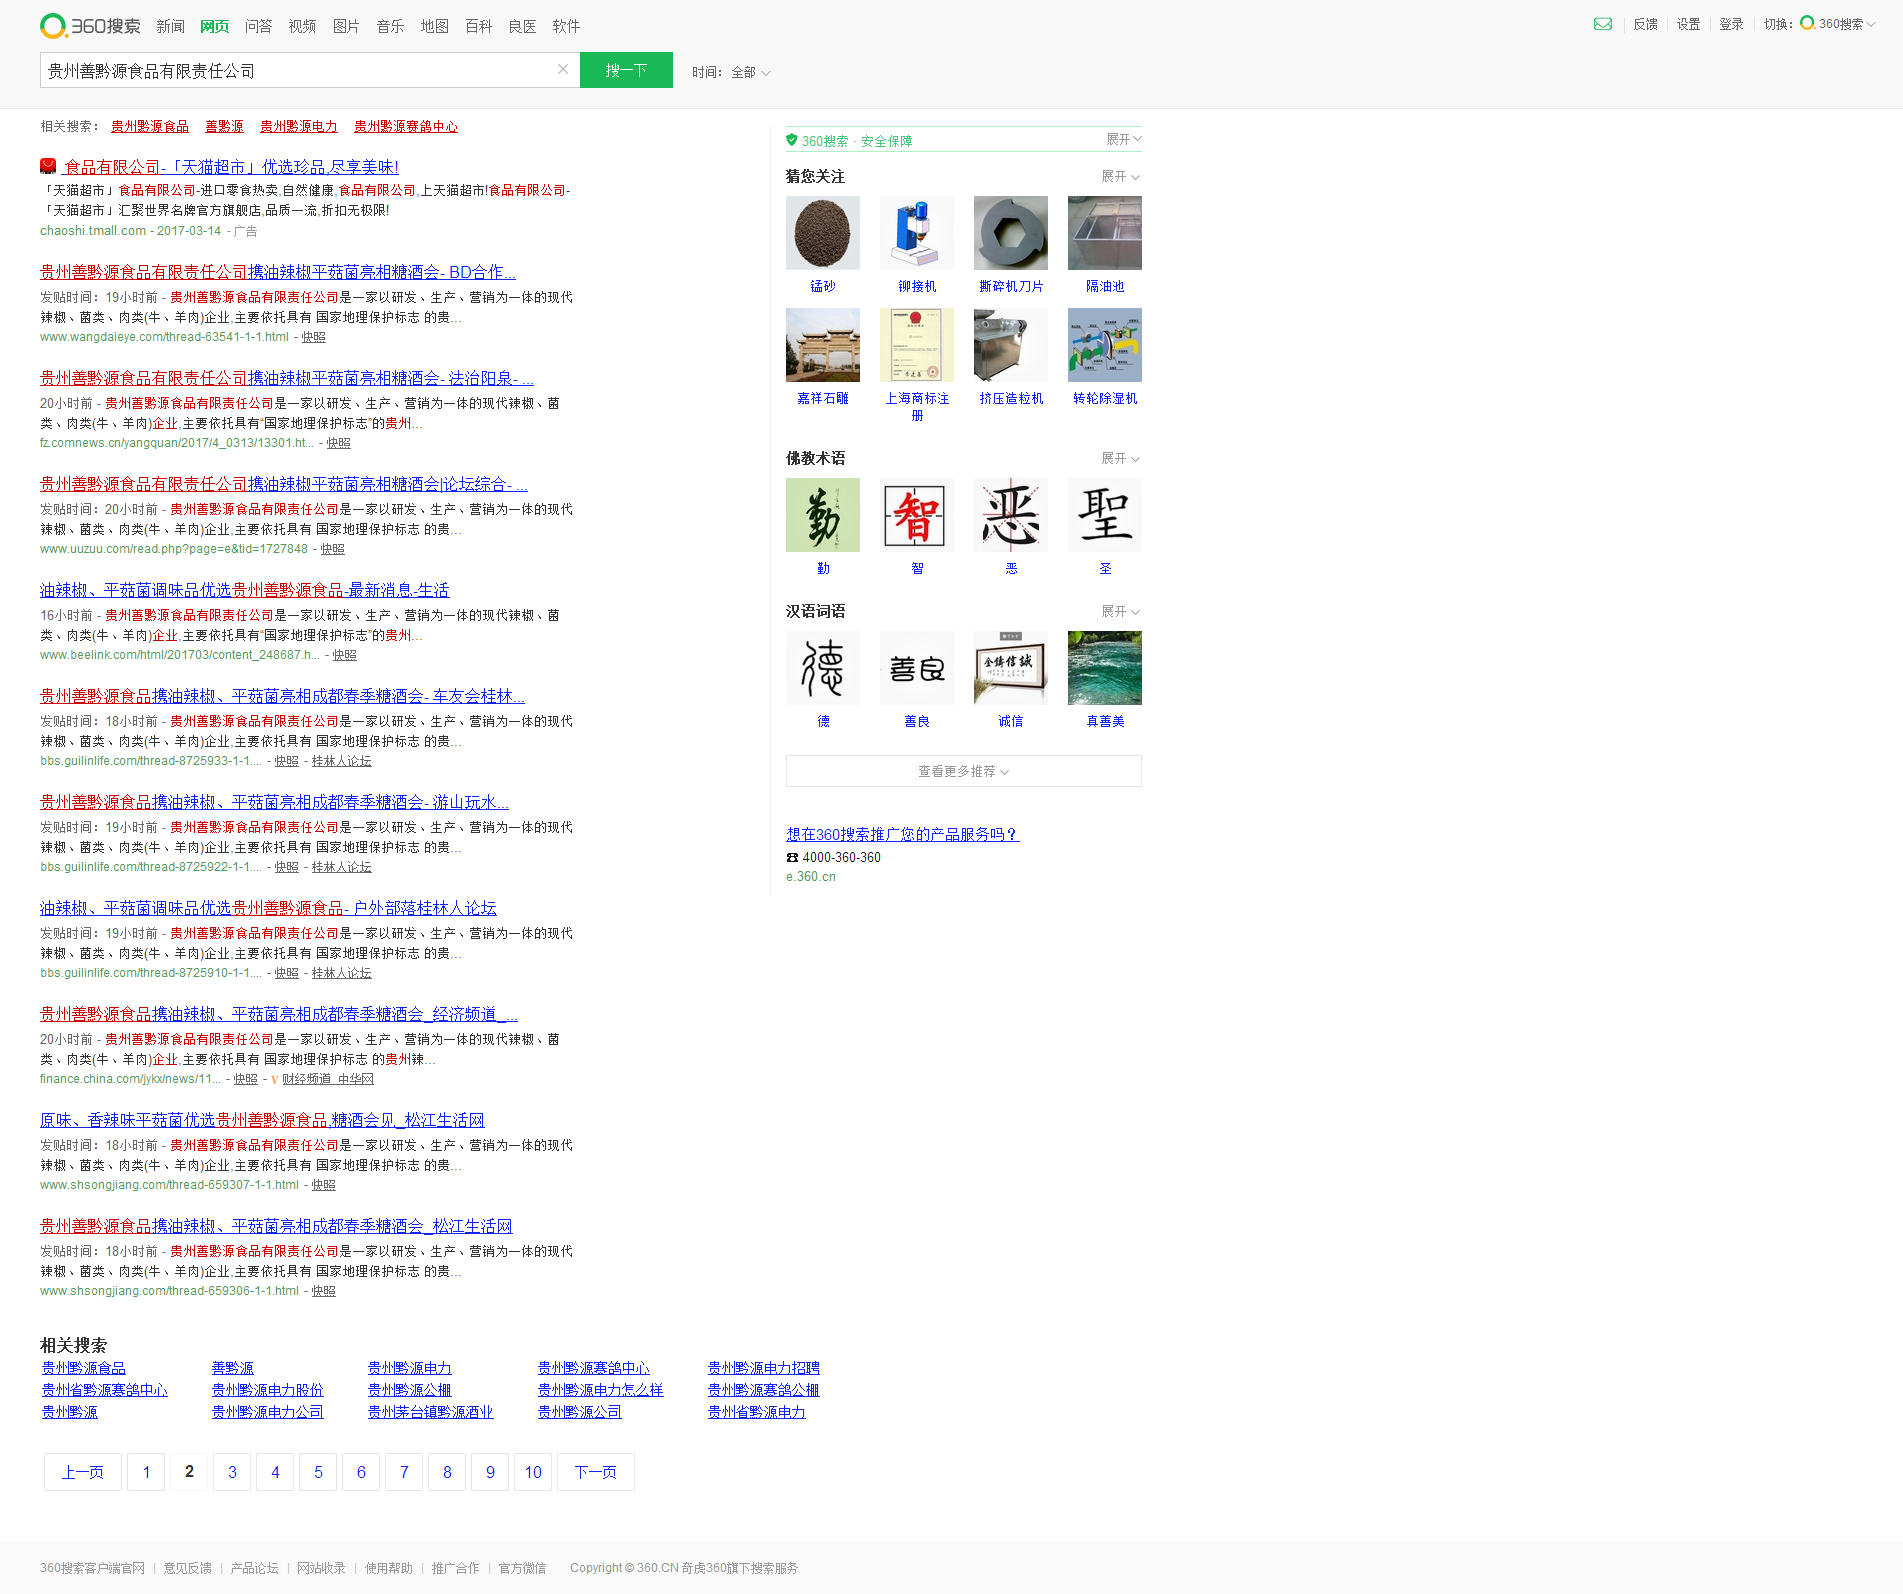Click the green security shield icon
Screen dimensions: 1903x1594
tap(792, 140)
